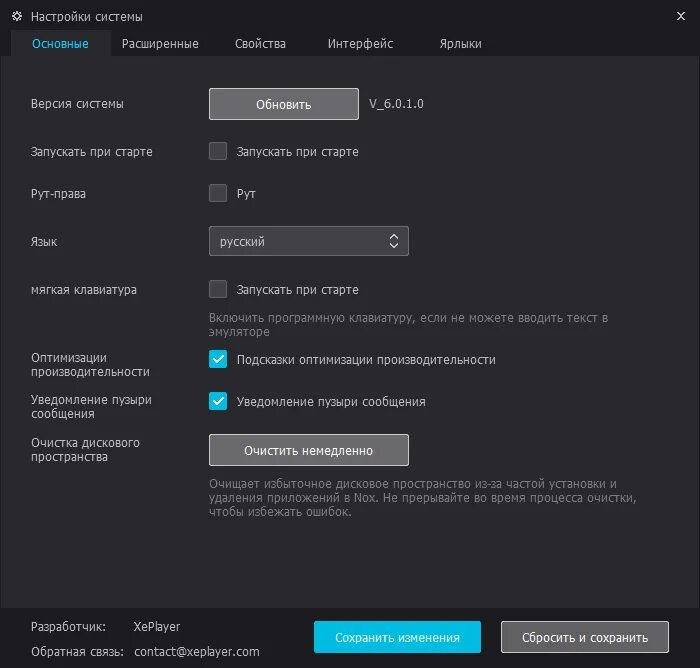Click Очистить немедленно disk cleanup button

point(308,450)
